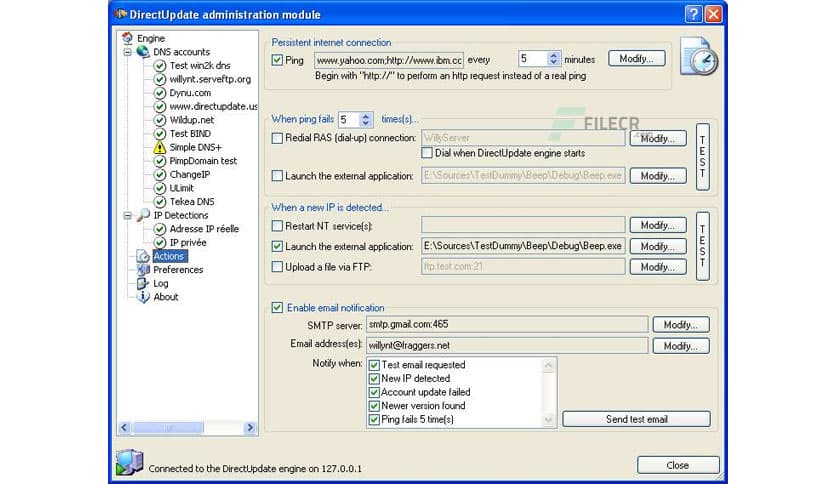Click the Ping hosts text field

click(x=389, y=60)
